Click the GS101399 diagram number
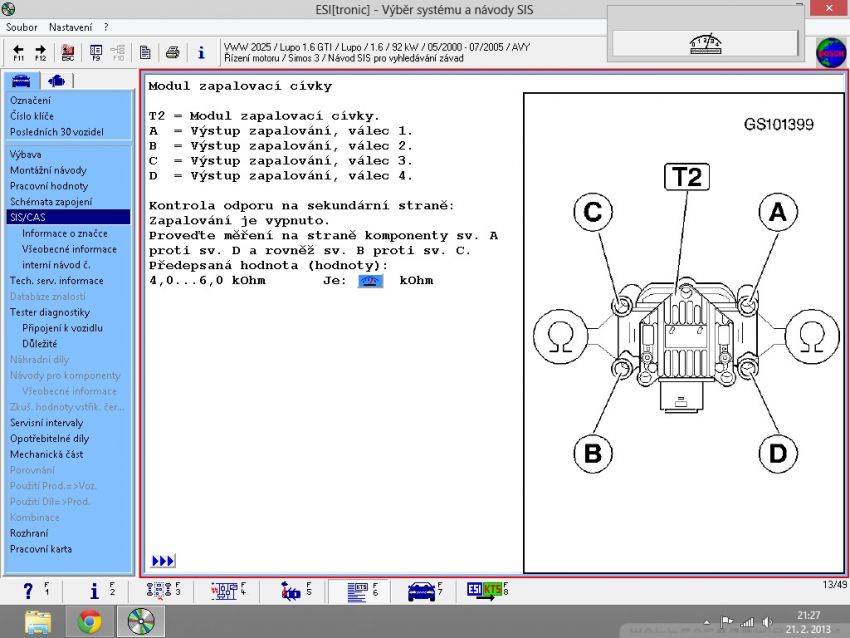Screen dimensions: 850x638 [778, 125]
